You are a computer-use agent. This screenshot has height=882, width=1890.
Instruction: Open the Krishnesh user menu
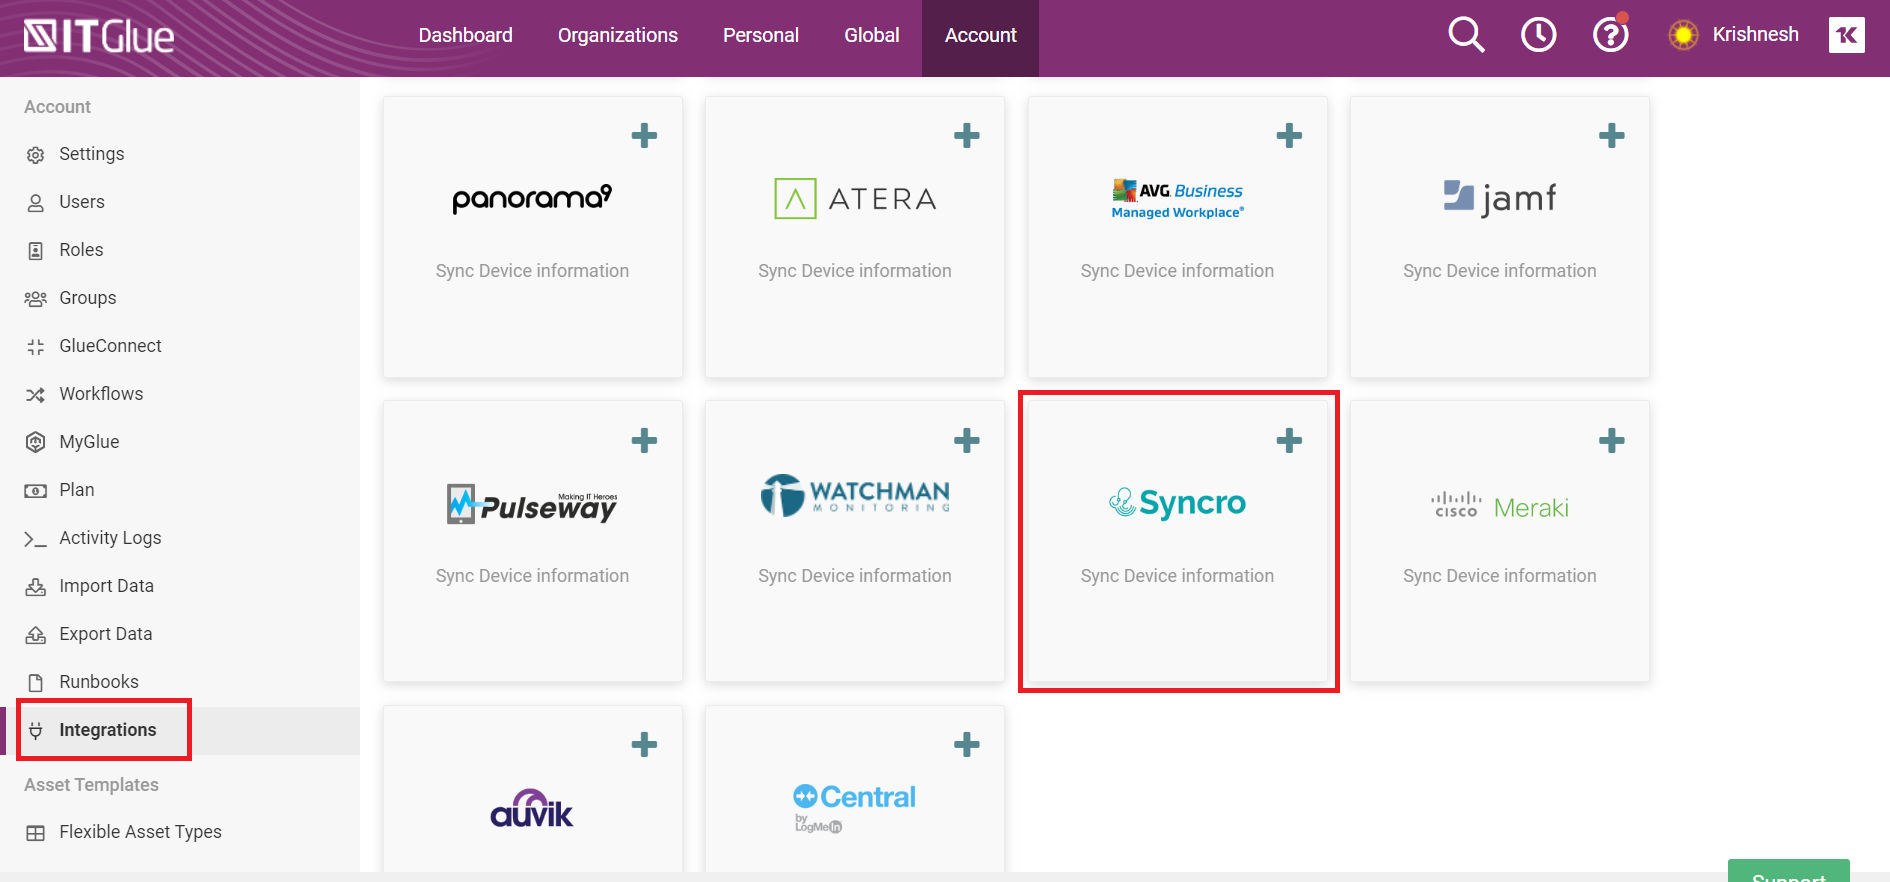pos(1755,34)
